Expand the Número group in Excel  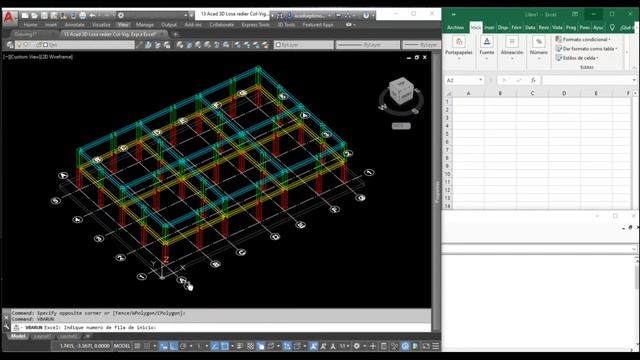pyautogui.click(x=538, y=48)
